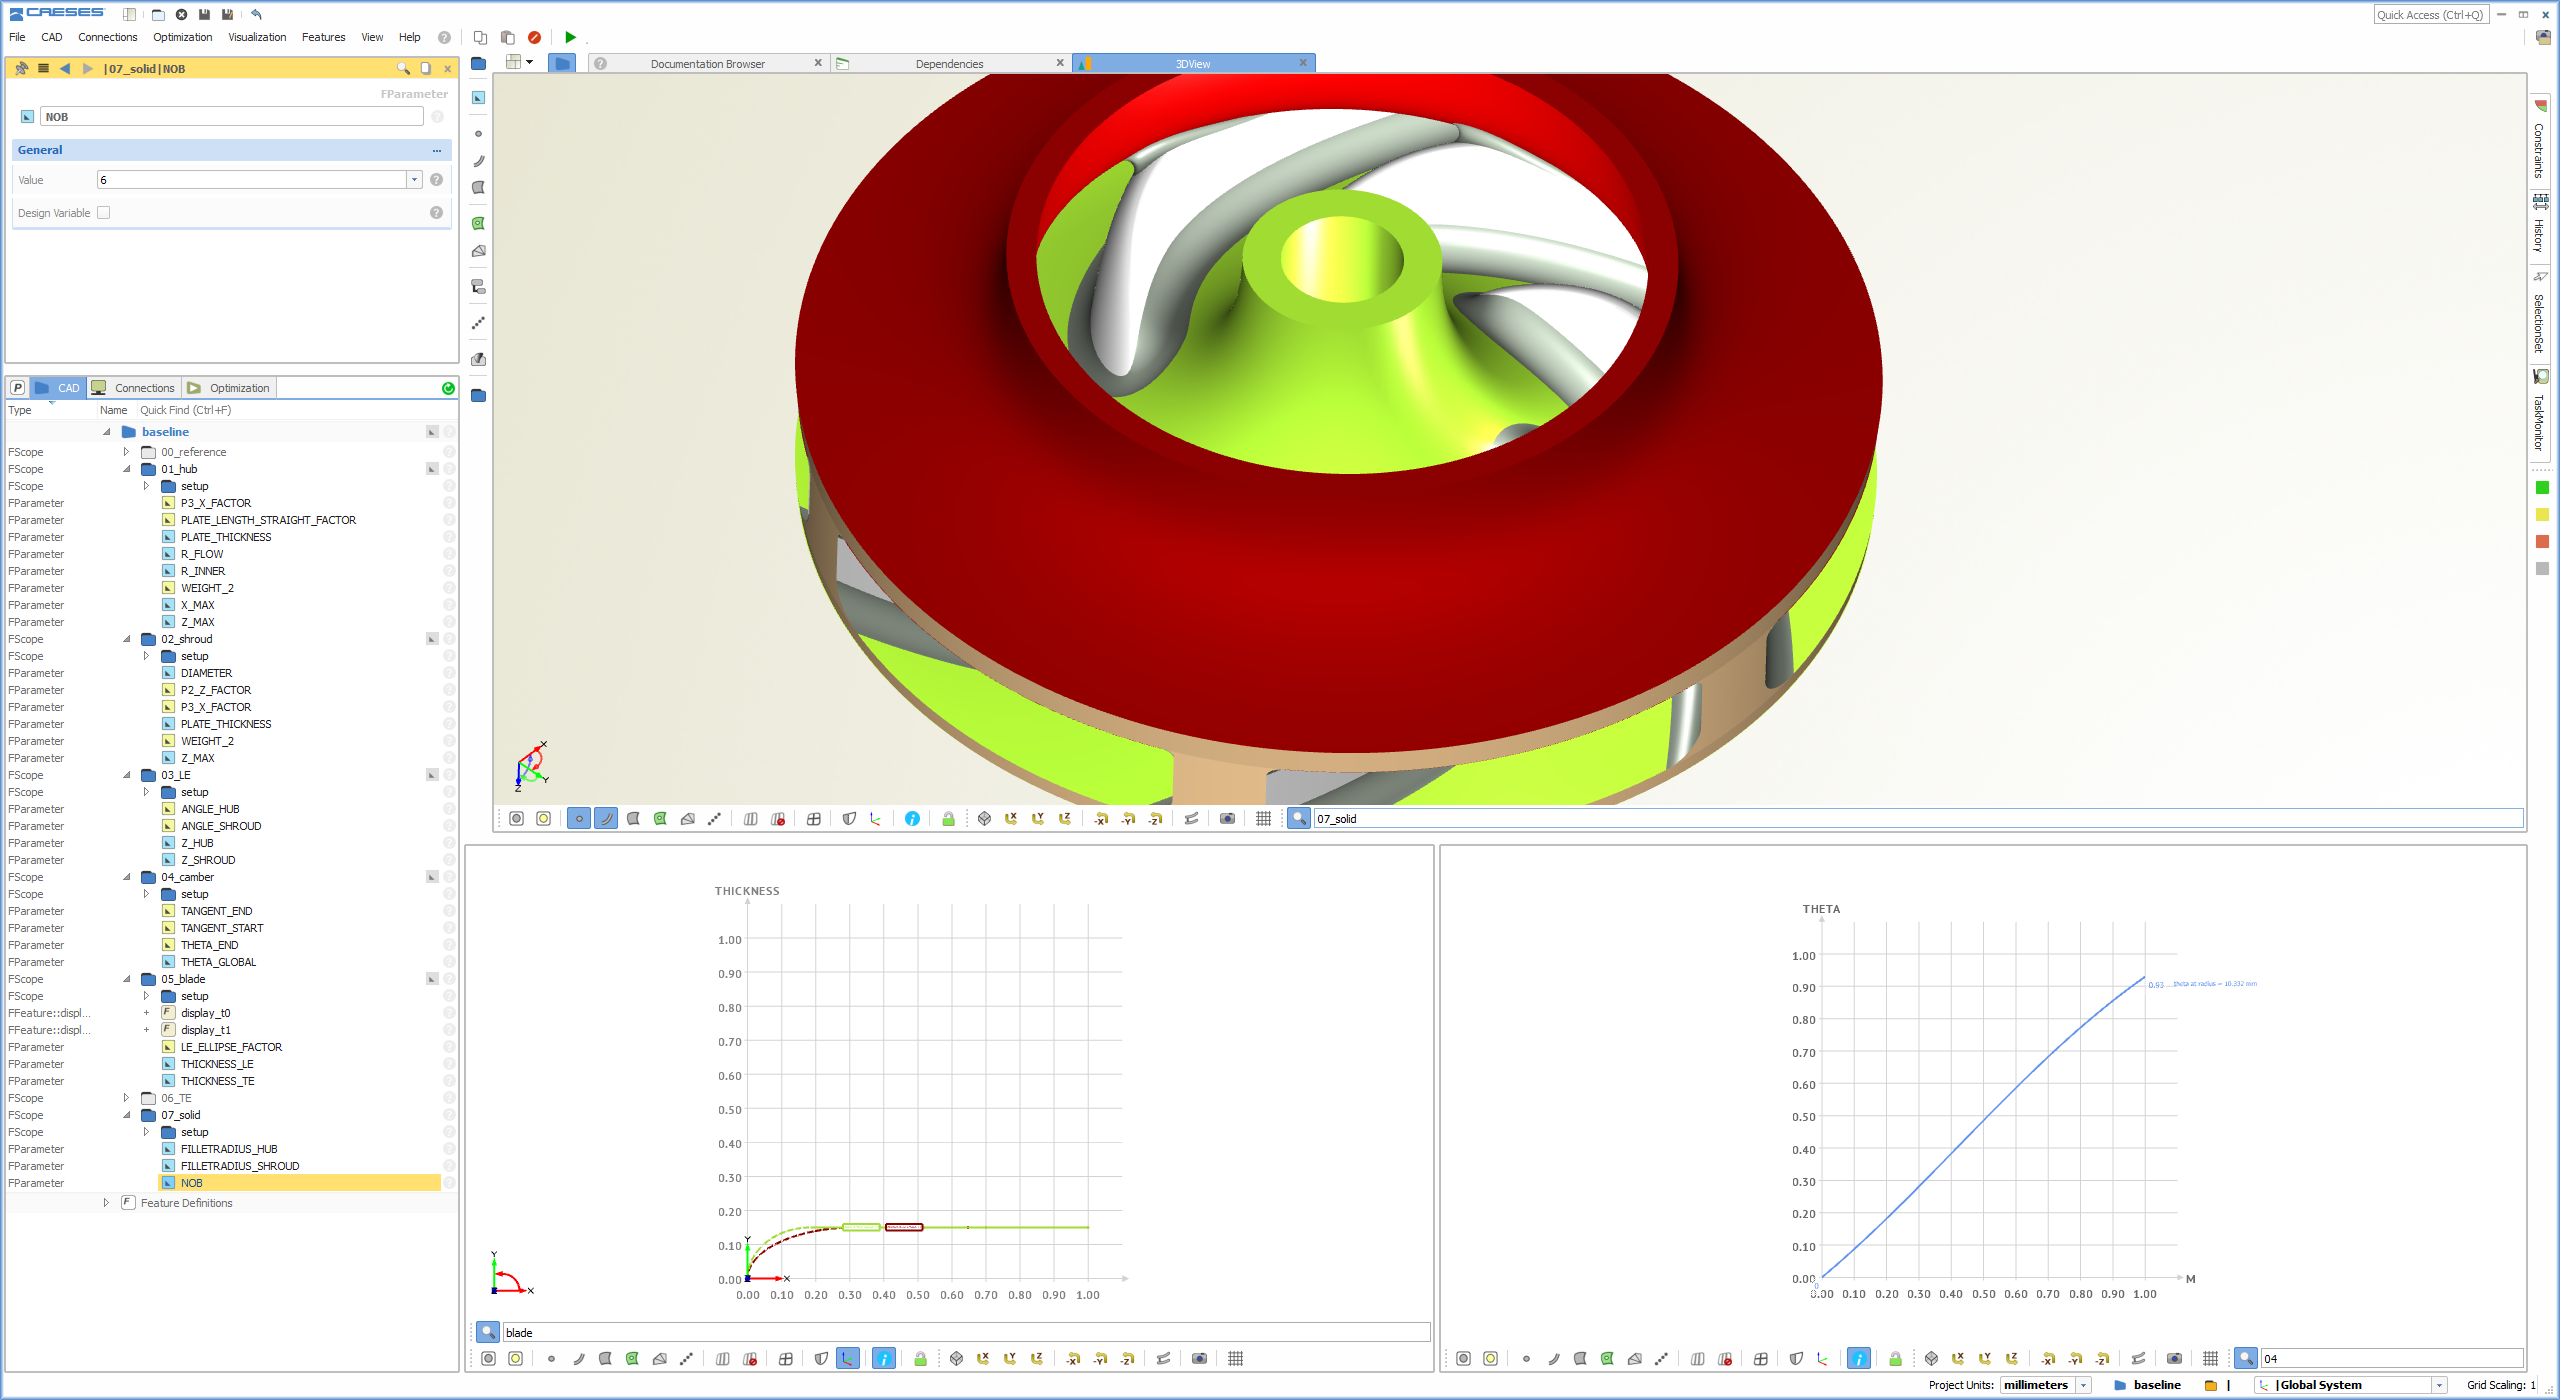The image size is (2560, 1400).
Task: Click the back arrow in NOB editor header
Action: pos(65,68)
